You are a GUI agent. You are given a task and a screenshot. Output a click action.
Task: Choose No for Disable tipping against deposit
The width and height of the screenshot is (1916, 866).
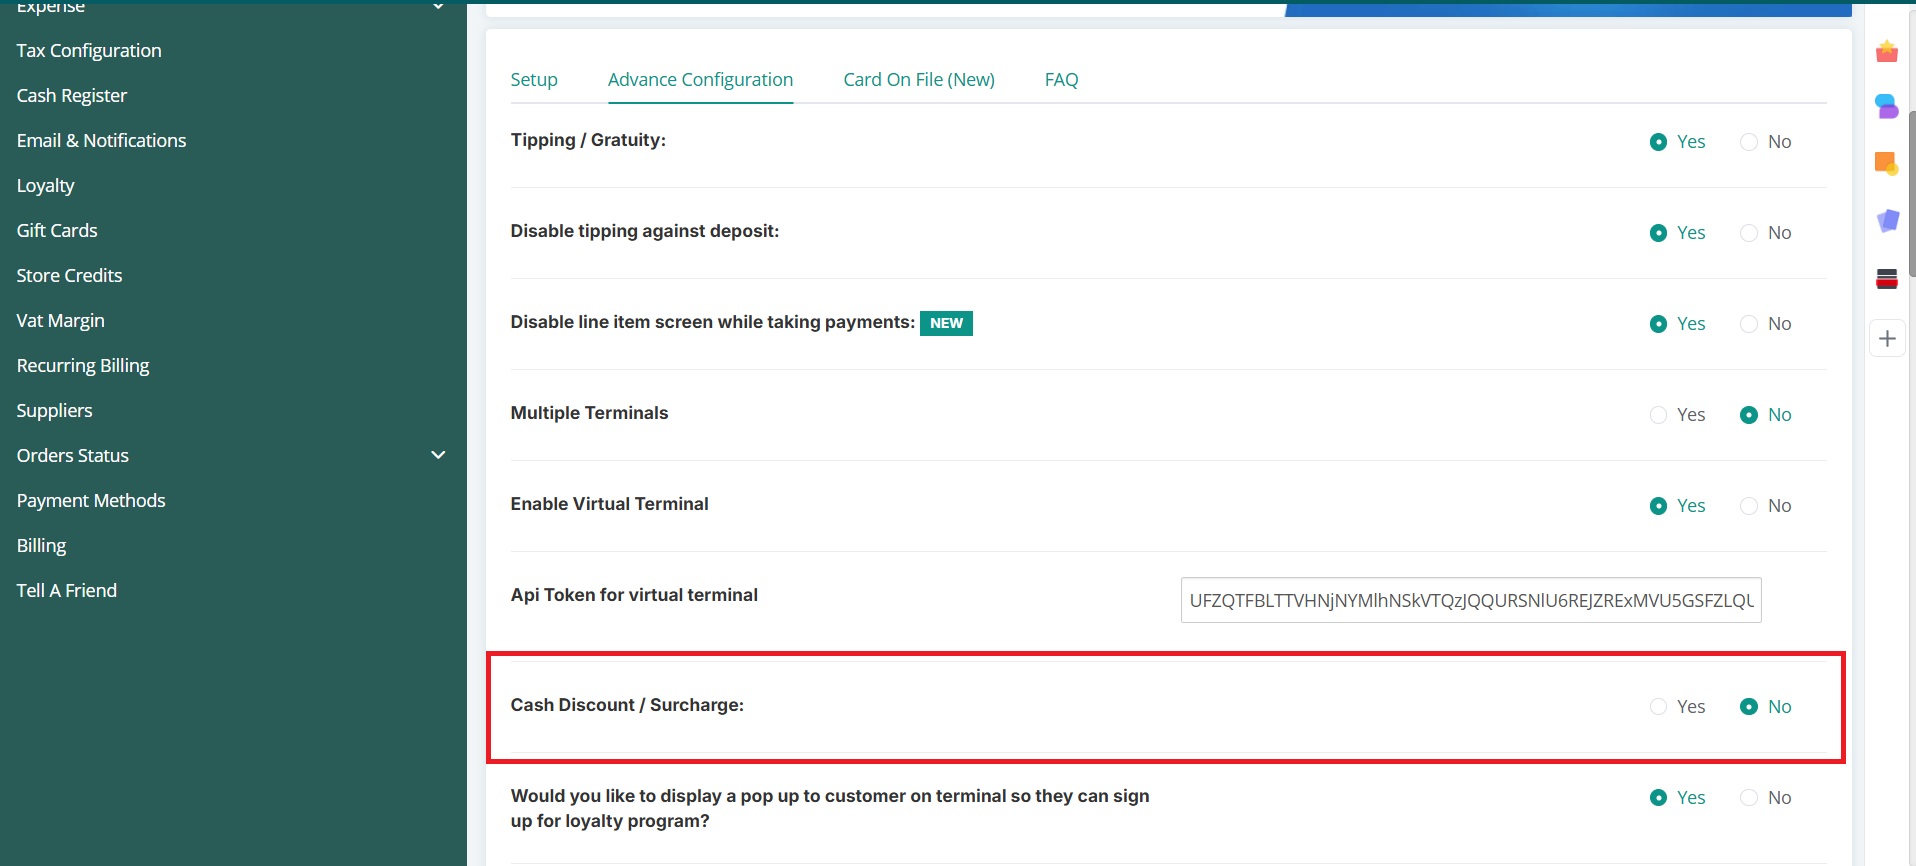[1748, 233]
